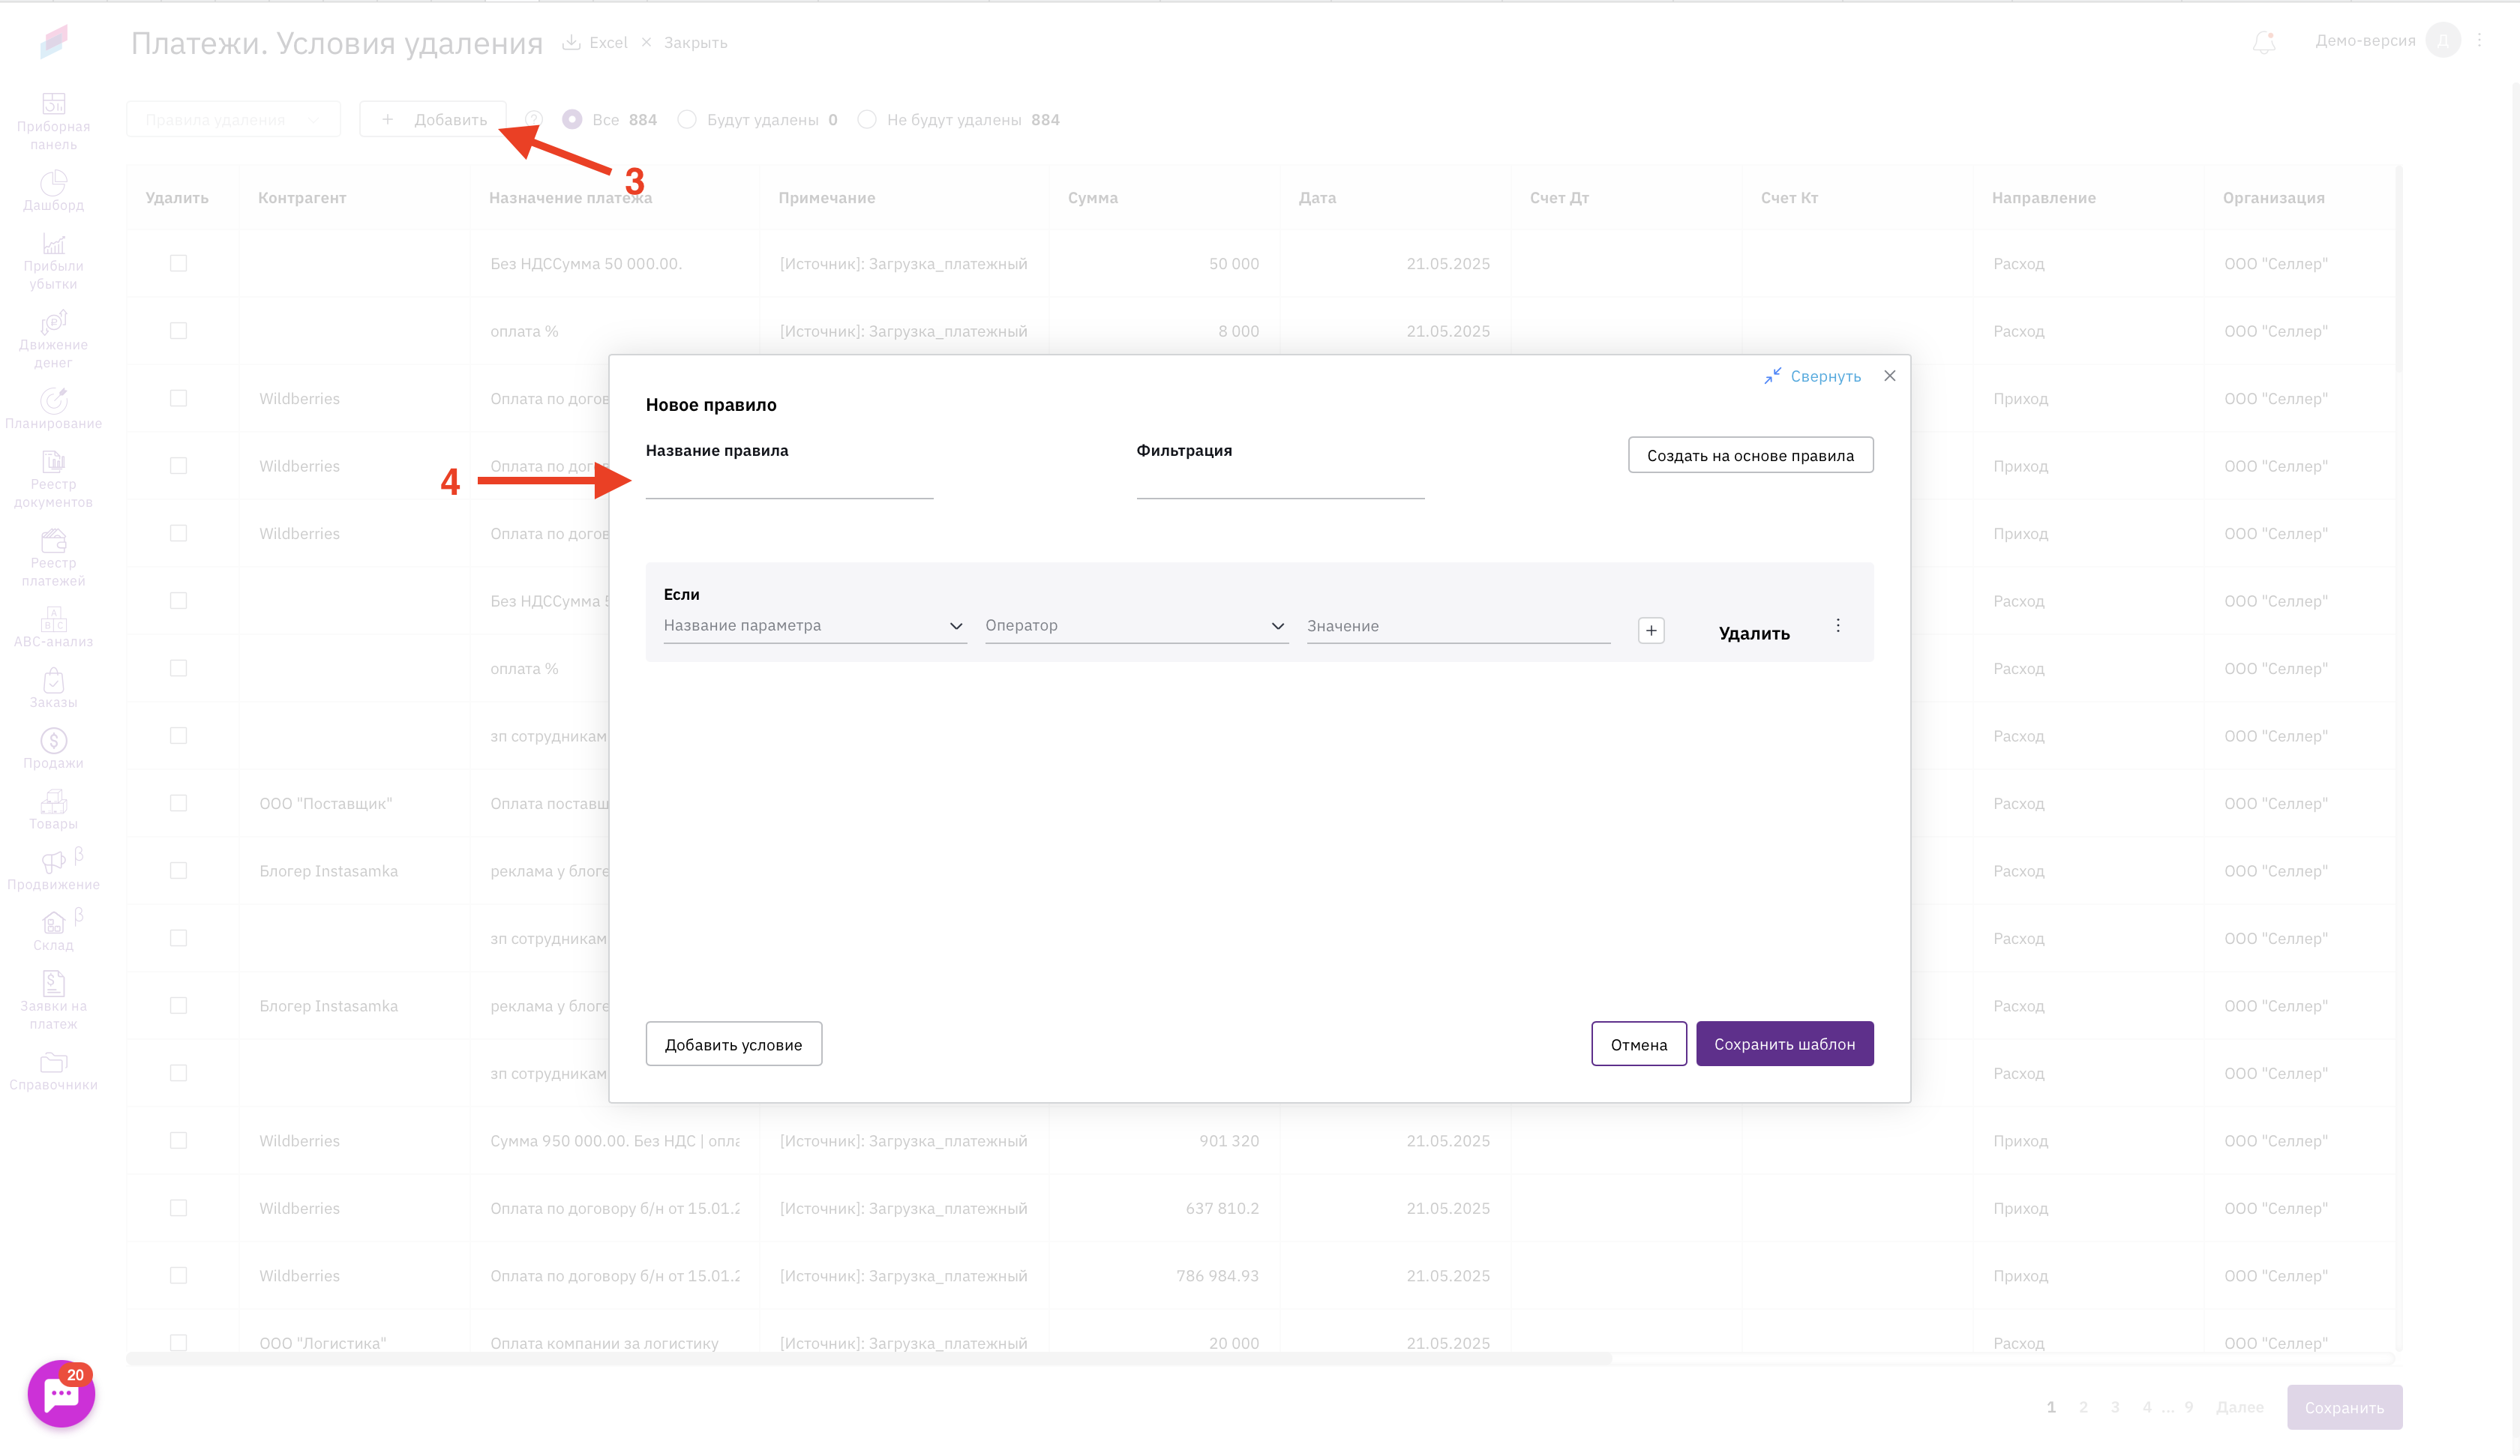Open the ABC-анализ sidebar icon
Viewport: 2520px width, 1456px height.
[53, 620]
